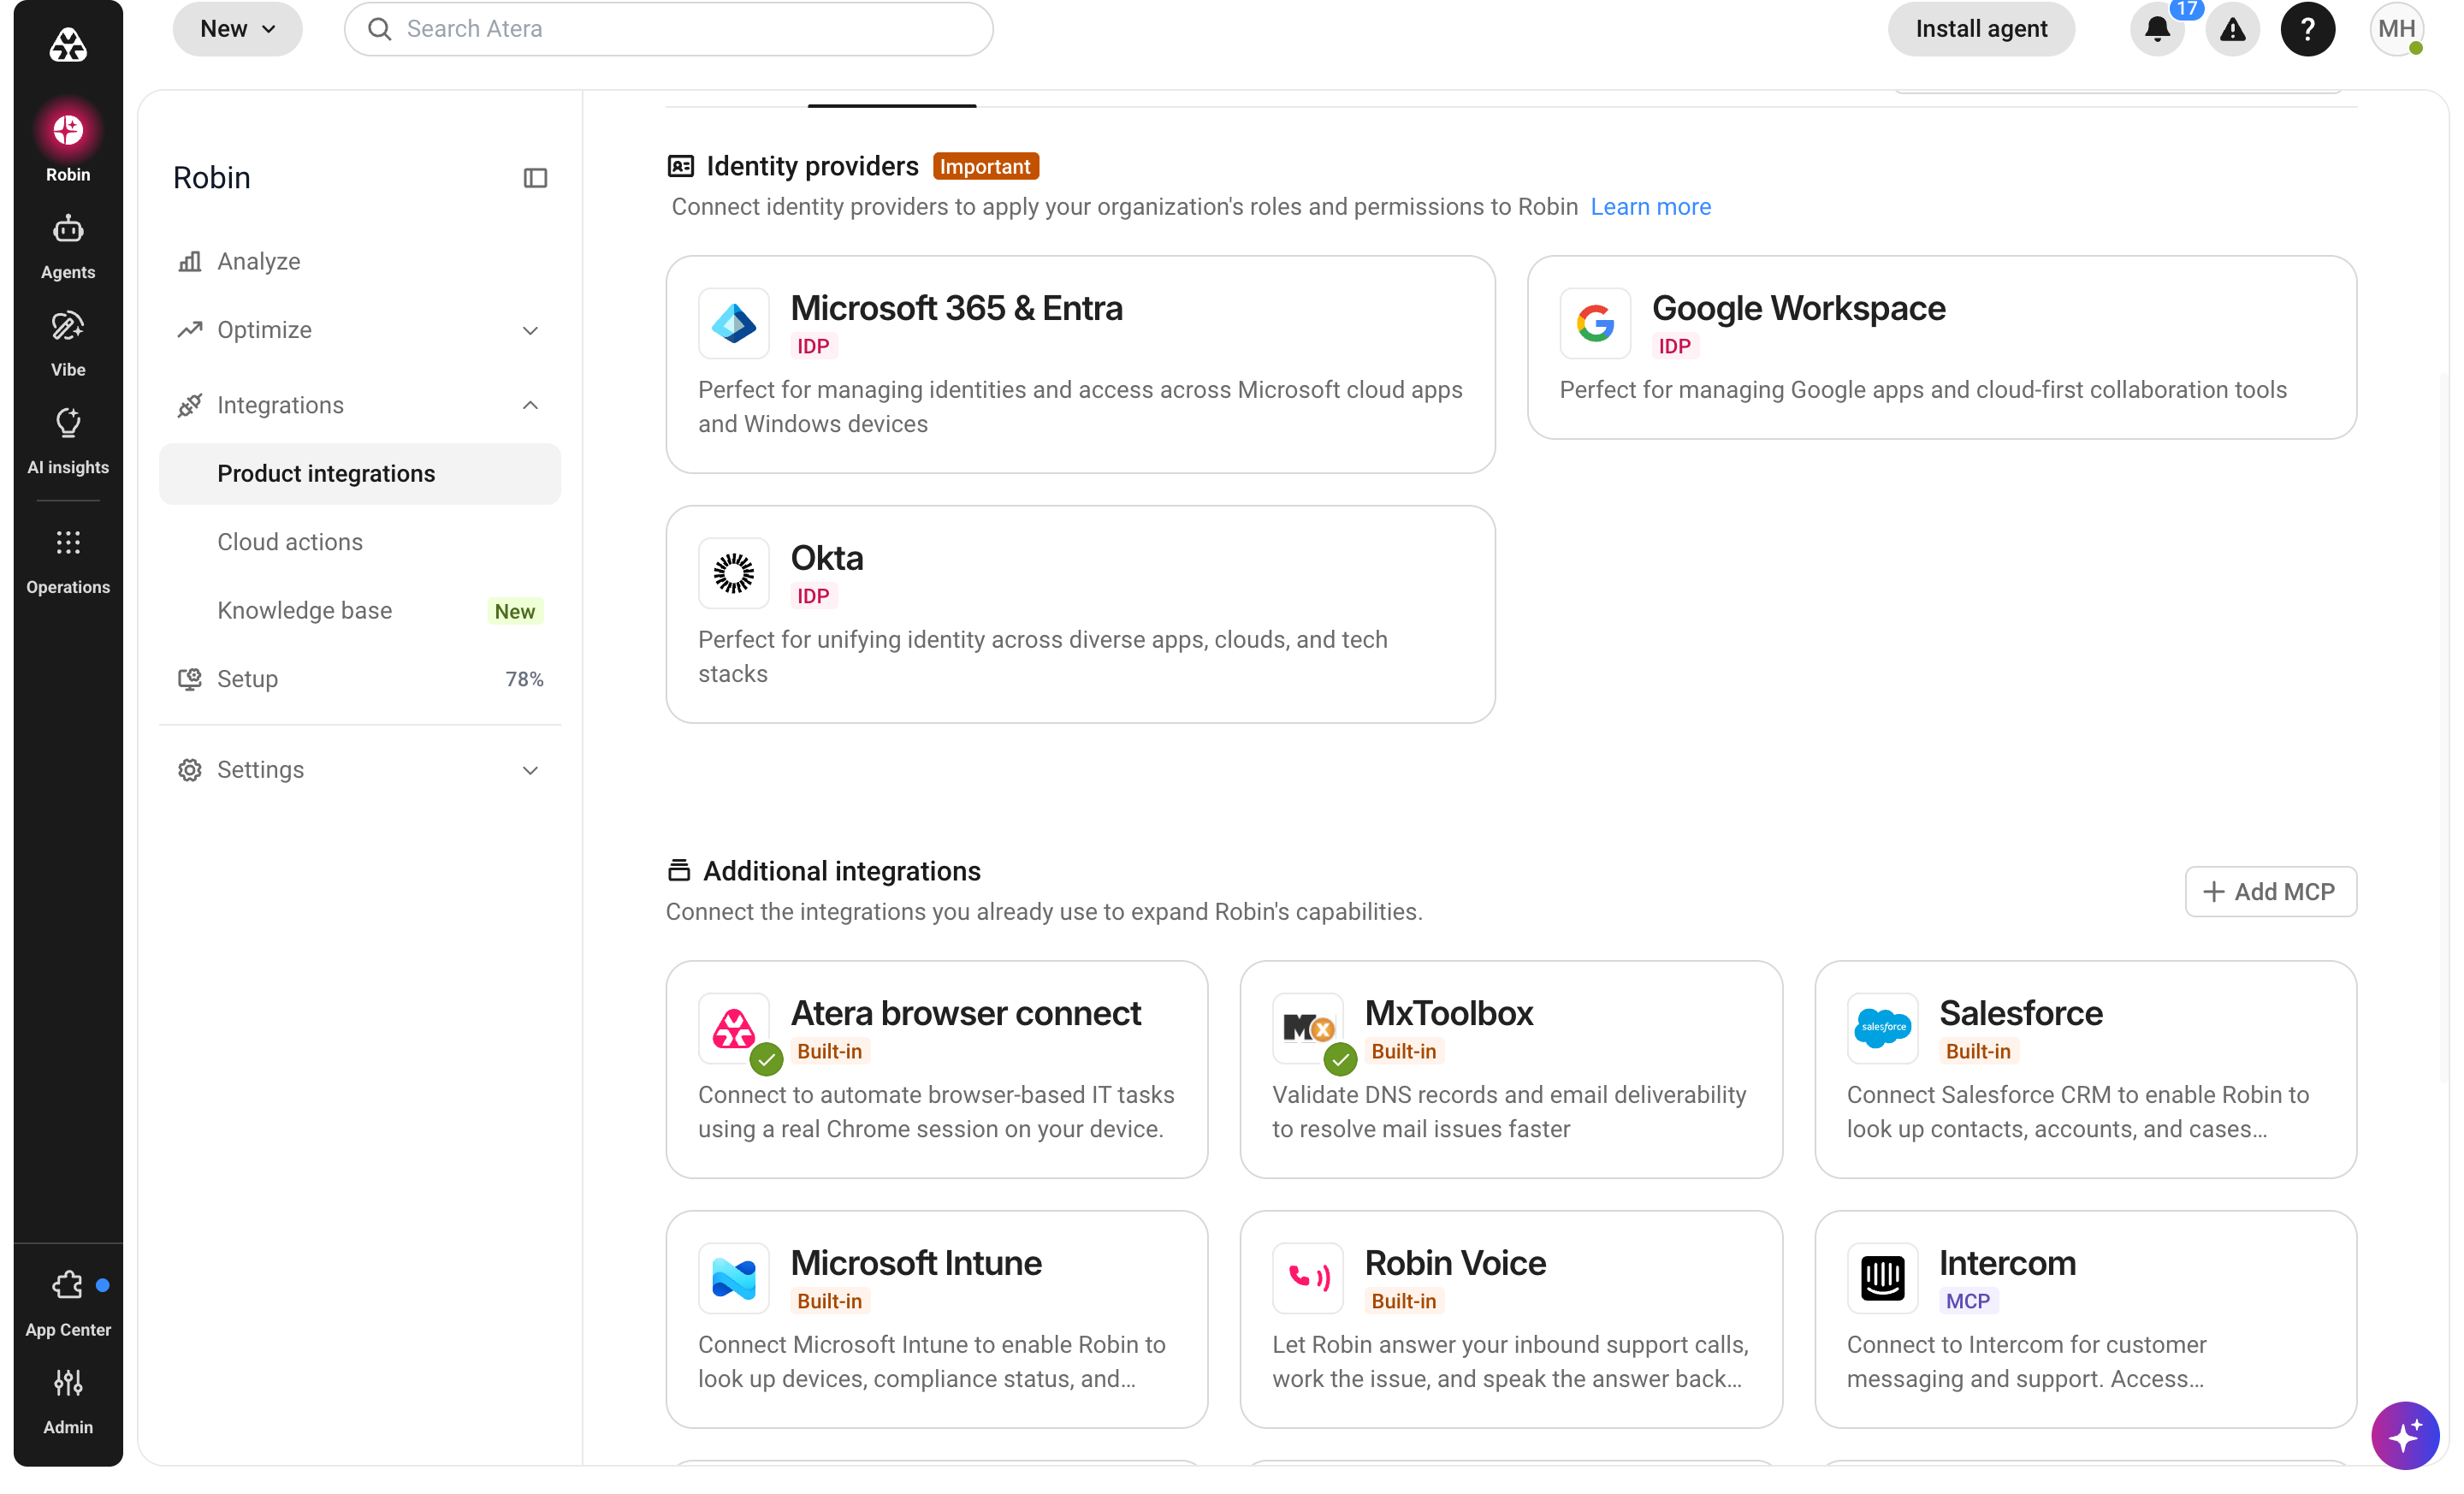Click the Microsoft 365 & Entra logo

point(734,323)
